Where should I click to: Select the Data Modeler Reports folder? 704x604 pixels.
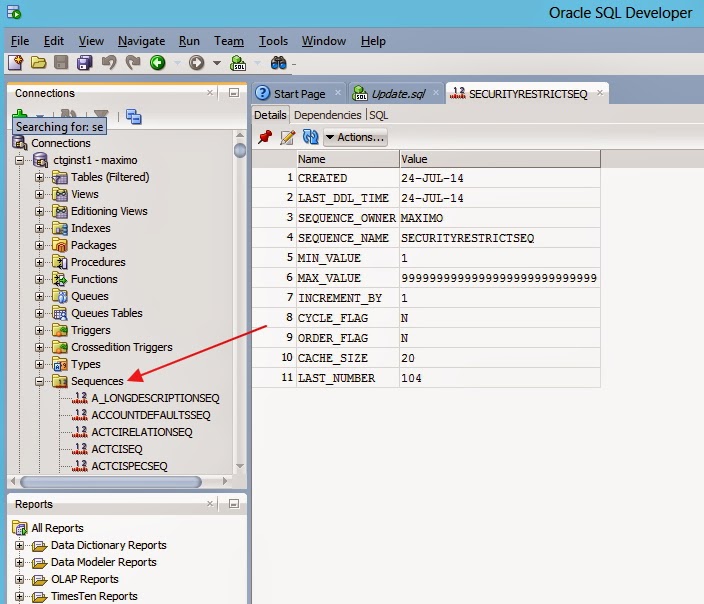pyautogui.click(x=104, y=563)
